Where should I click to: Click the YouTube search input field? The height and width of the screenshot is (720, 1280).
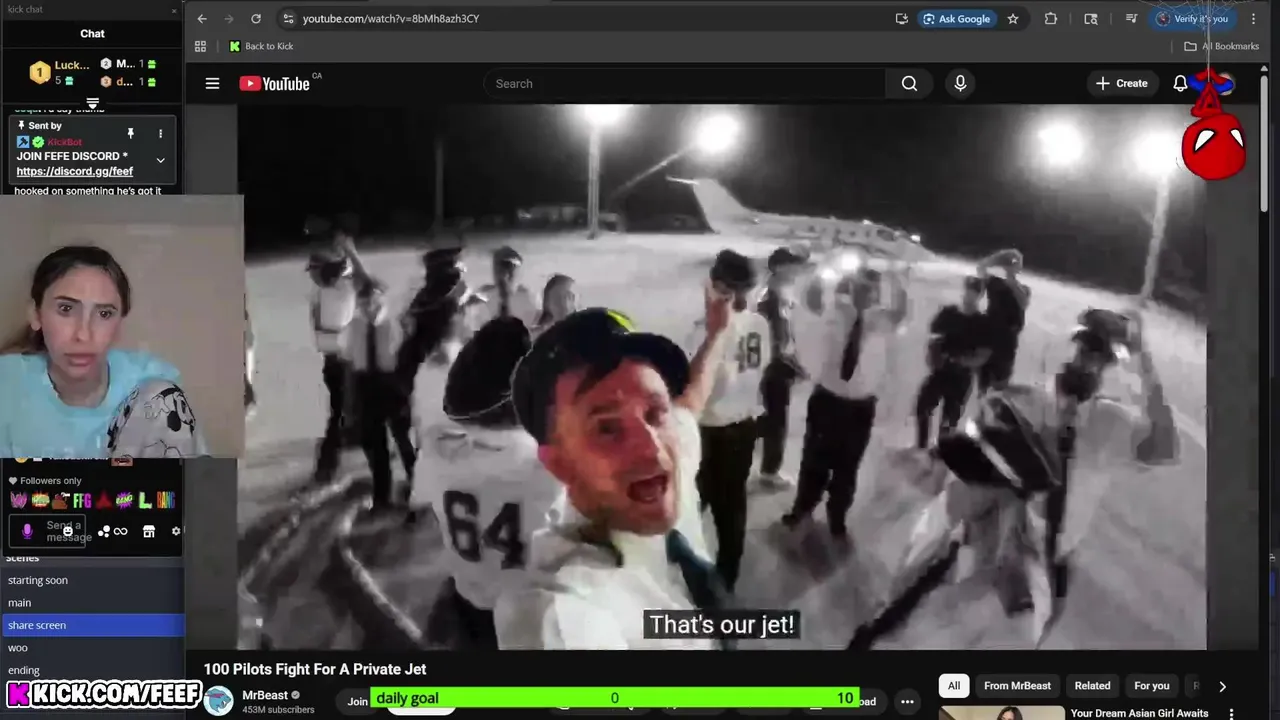coord(685,83)
